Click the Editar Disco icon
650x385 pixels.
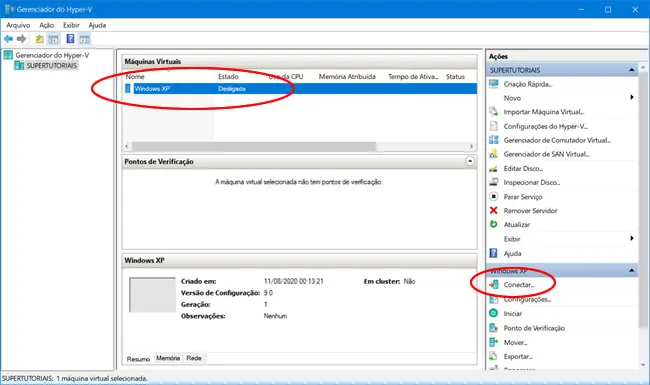coord(494,168)
